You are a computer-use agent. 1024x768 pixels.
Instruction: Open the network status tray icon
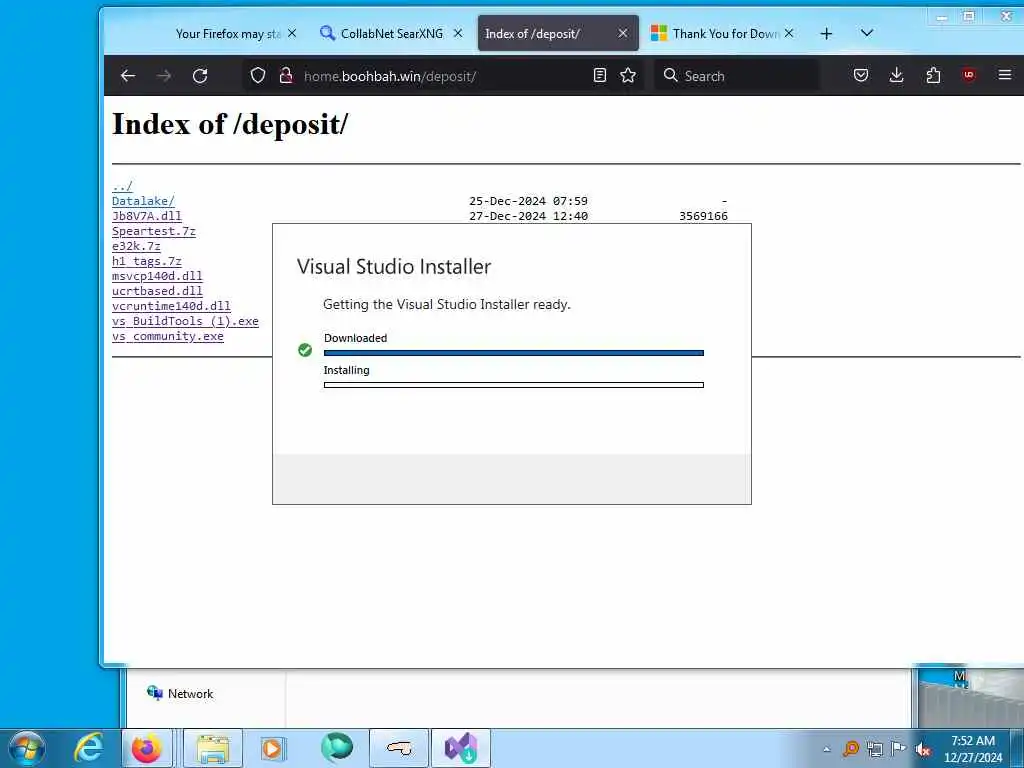tap(874, 748)
